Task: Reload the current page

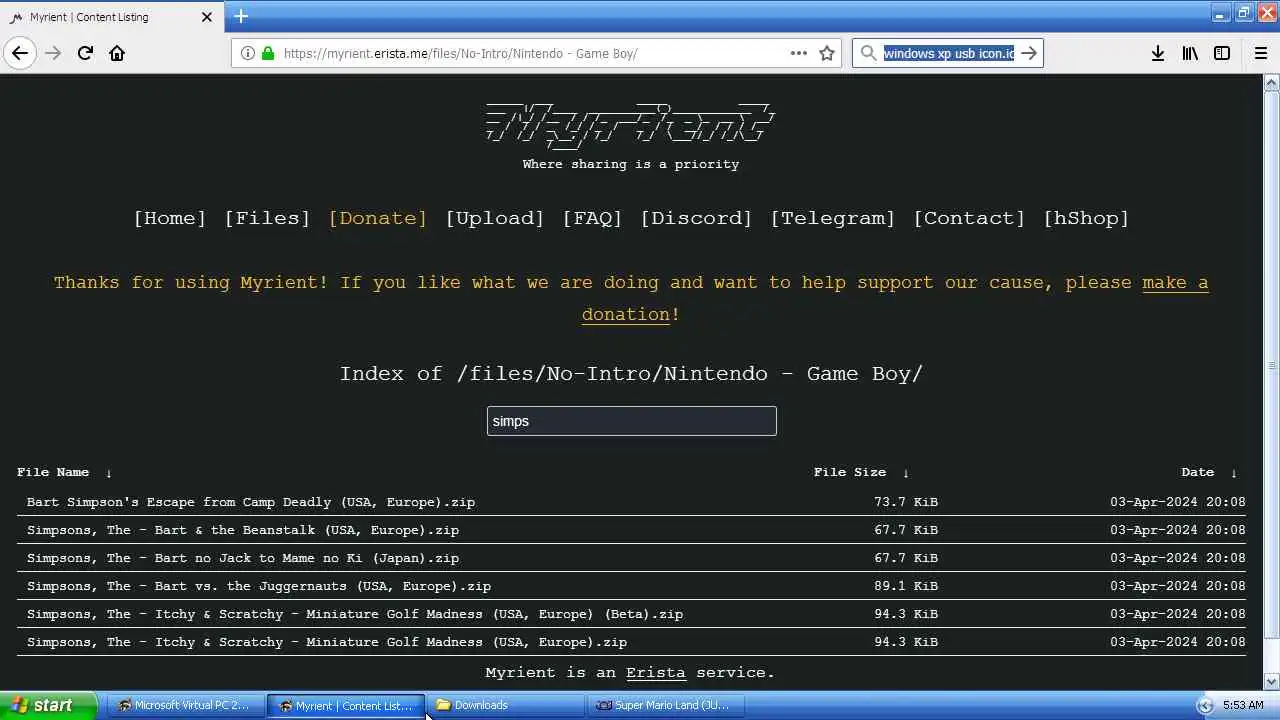Action: (85, 53)
